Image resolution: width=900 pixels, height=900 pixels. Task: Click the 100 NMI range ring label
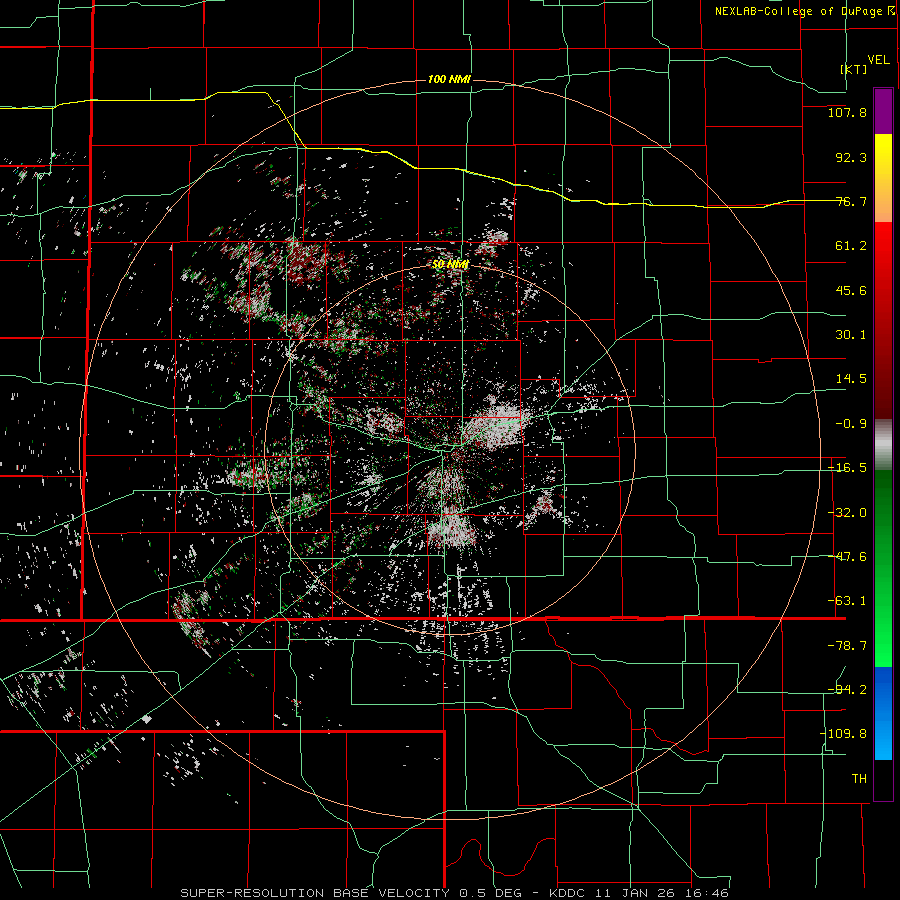(449, 79)
